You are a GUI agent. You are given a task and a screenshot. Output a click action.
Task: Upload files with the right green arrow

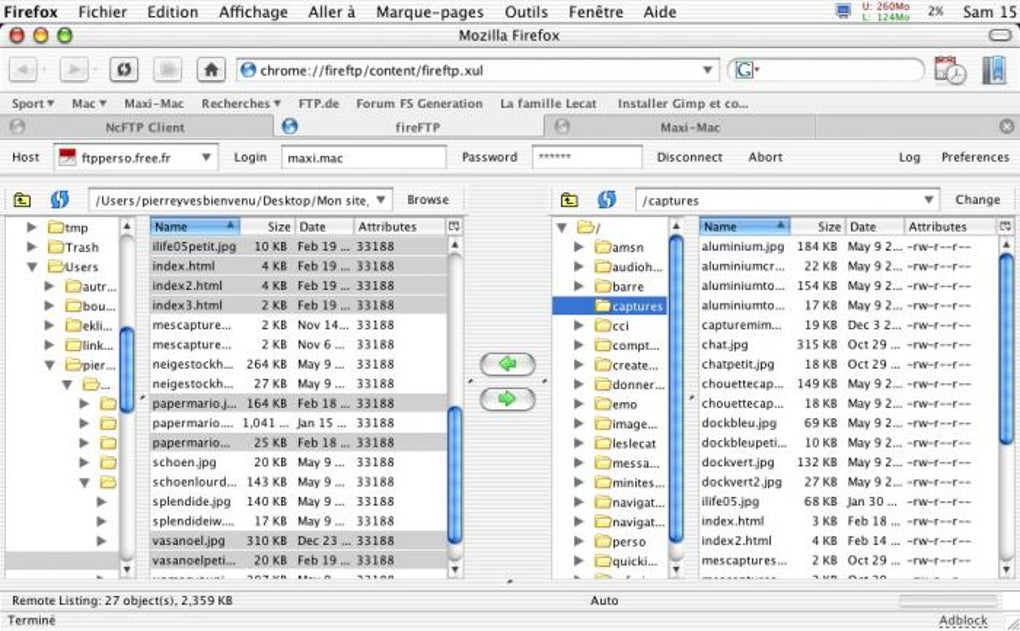tap(507, 399)
